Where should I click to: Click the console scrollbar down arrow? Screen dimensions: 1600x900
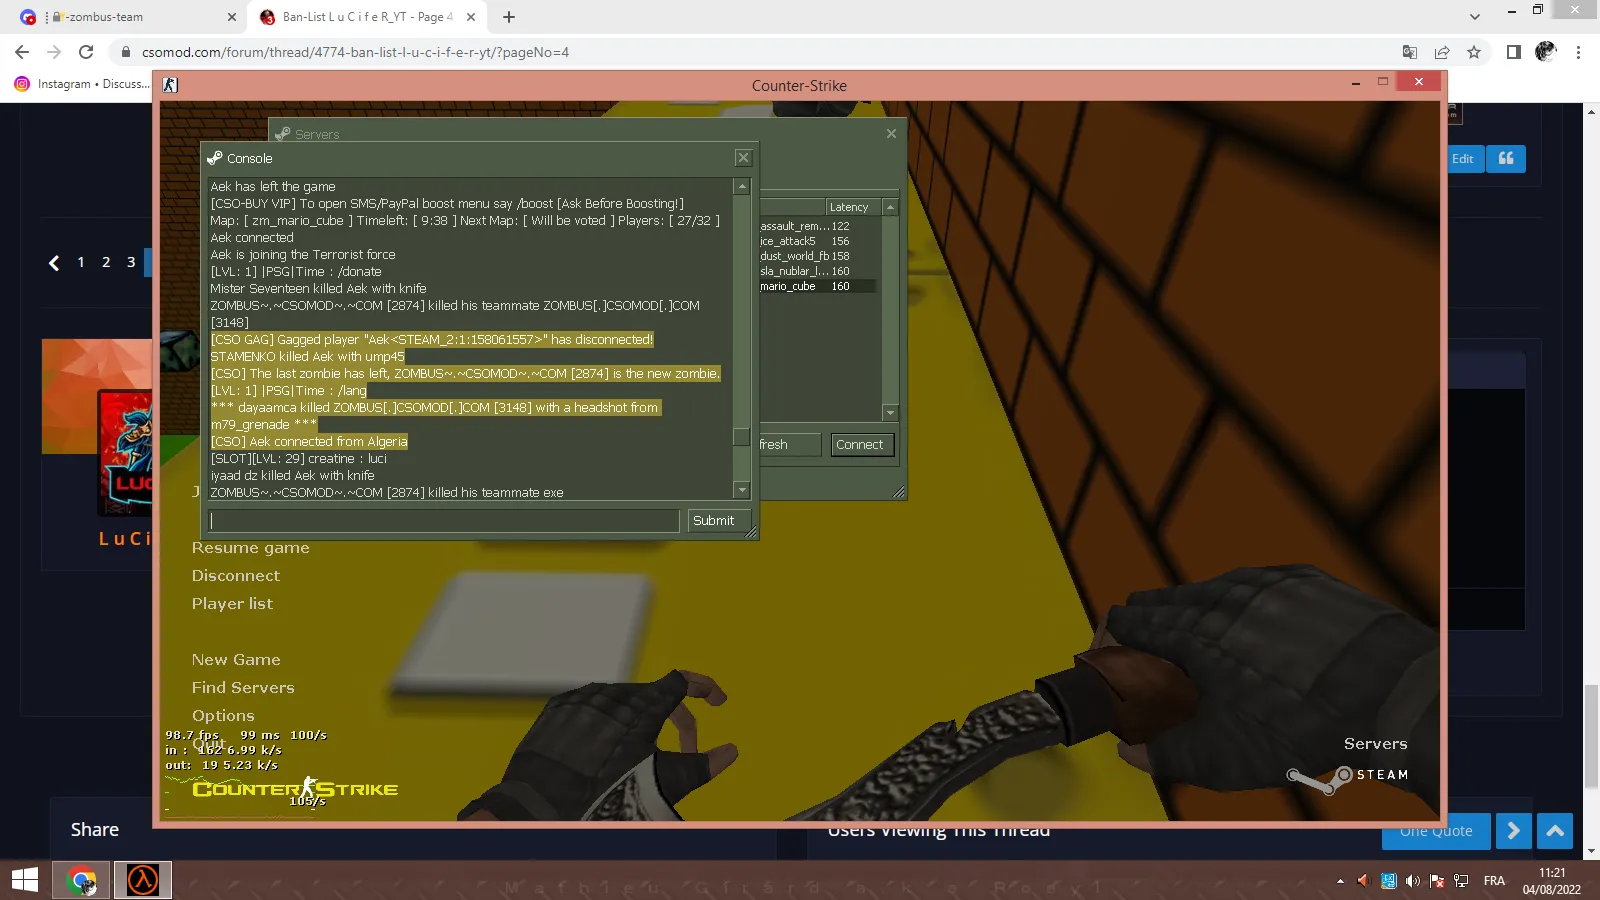point(742,490)
